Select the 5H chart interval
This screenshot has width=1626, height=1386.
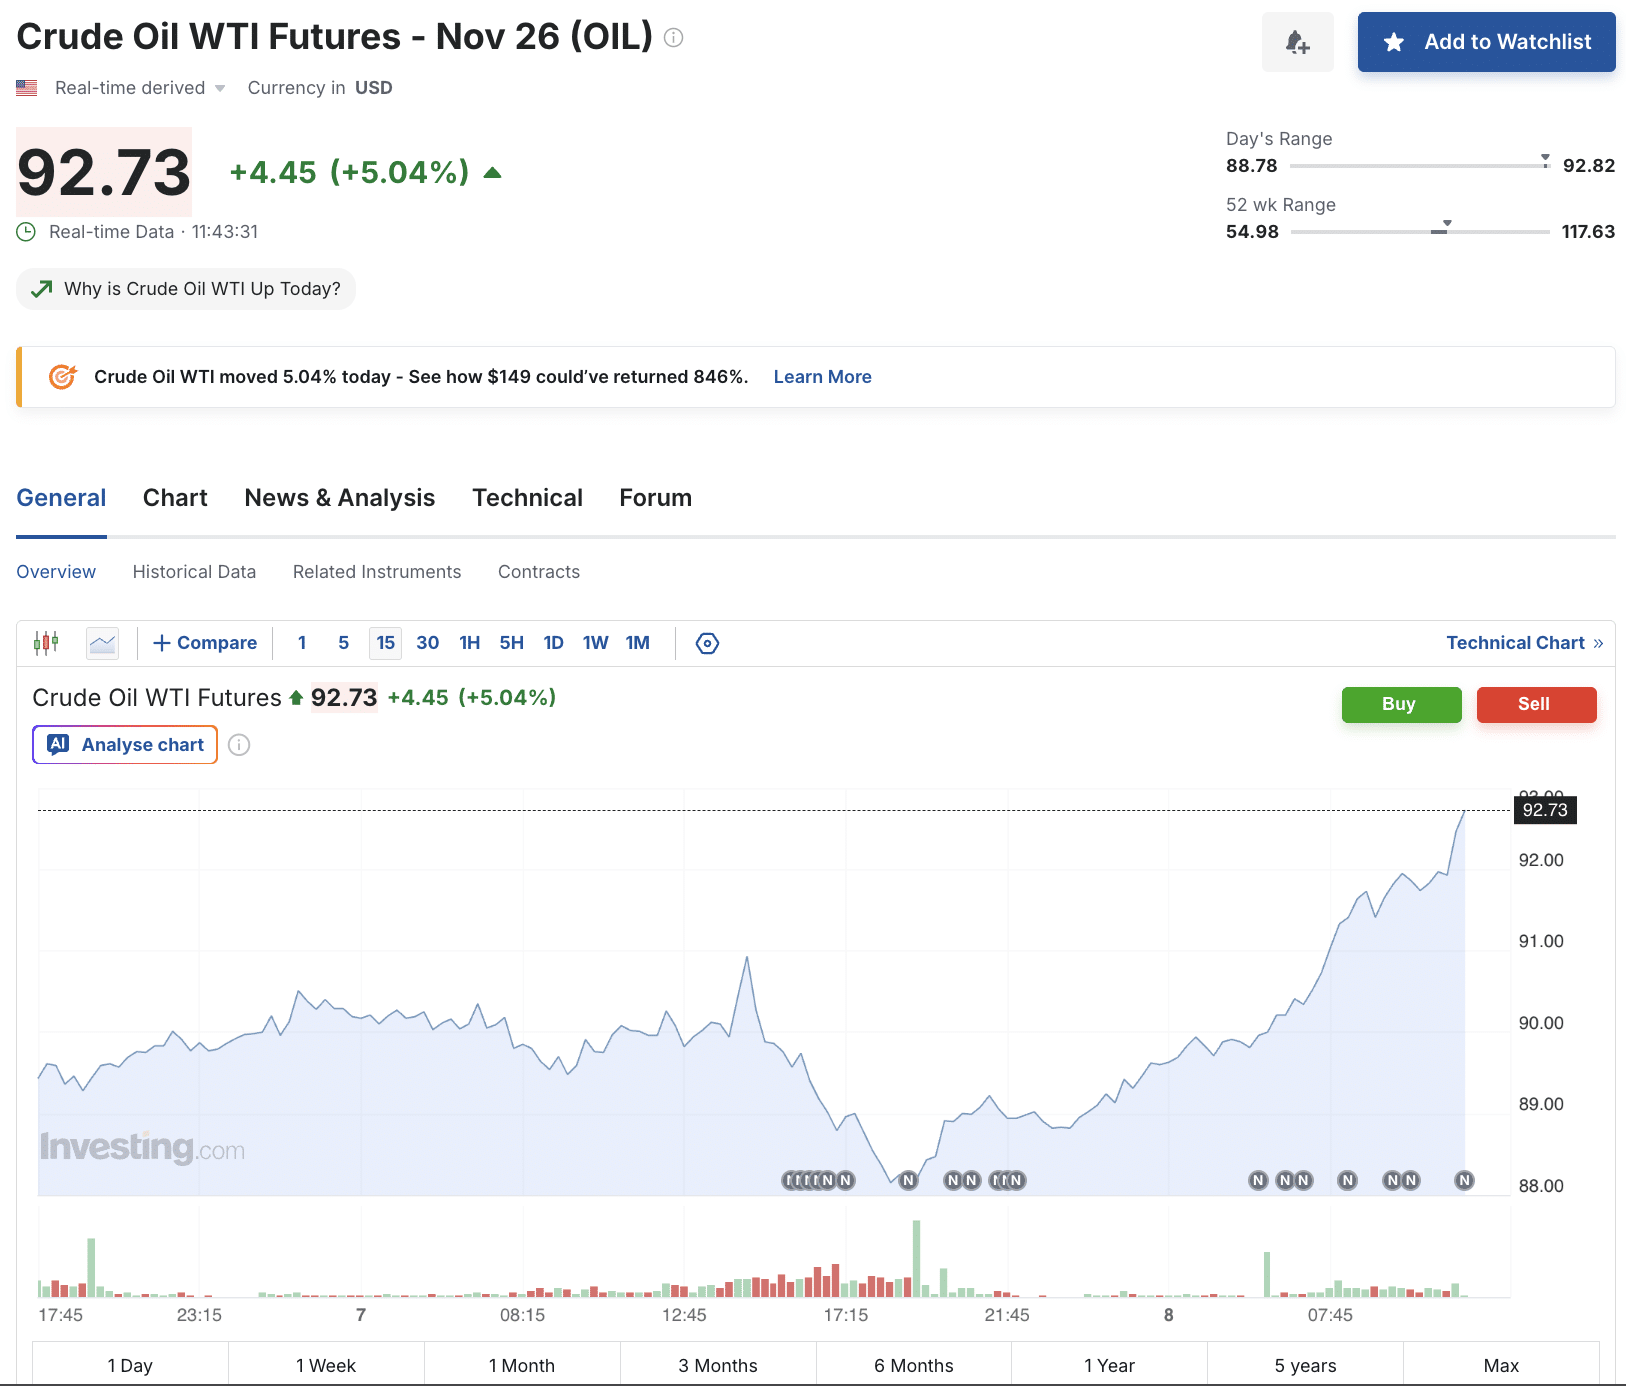(x=512, y=643)
